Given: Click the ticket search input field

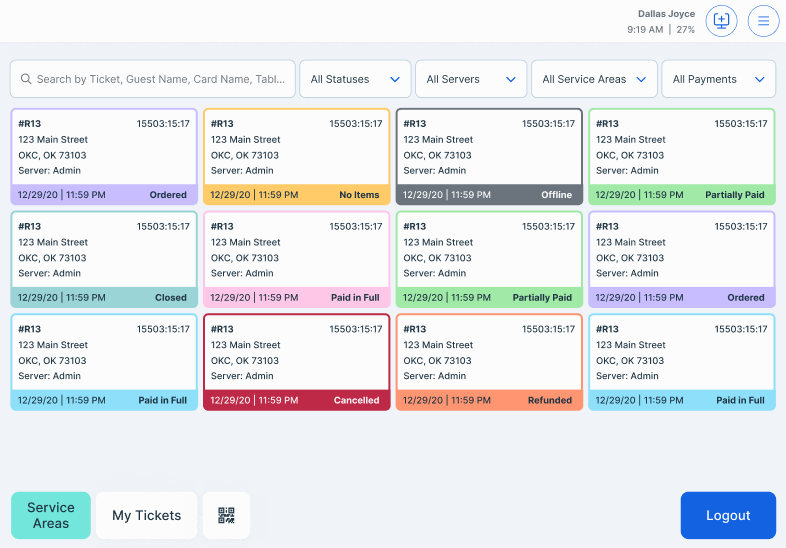Looking at the screenshot, I should click(x=160, y=79).
